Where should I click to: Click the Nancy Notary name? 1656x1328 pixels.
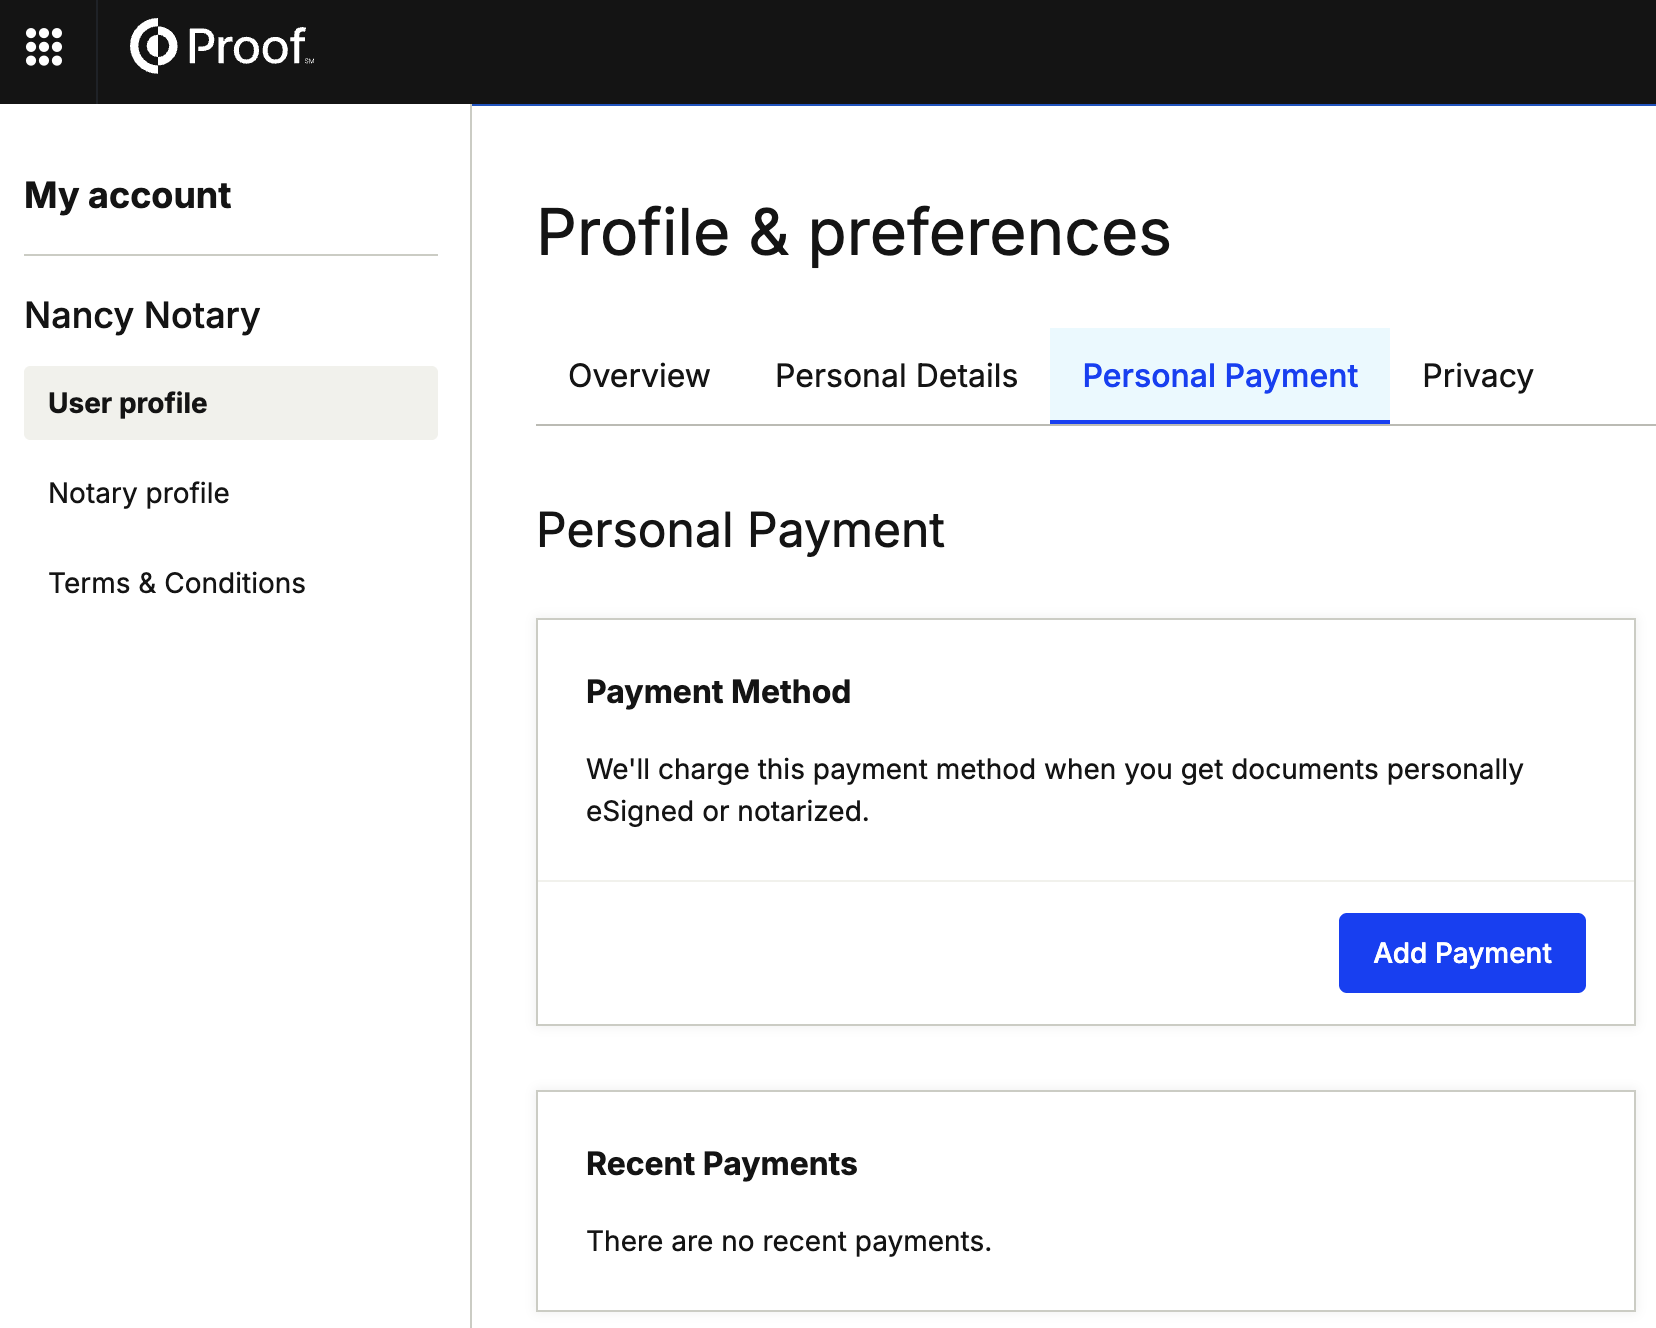click(x=142, y=315)
